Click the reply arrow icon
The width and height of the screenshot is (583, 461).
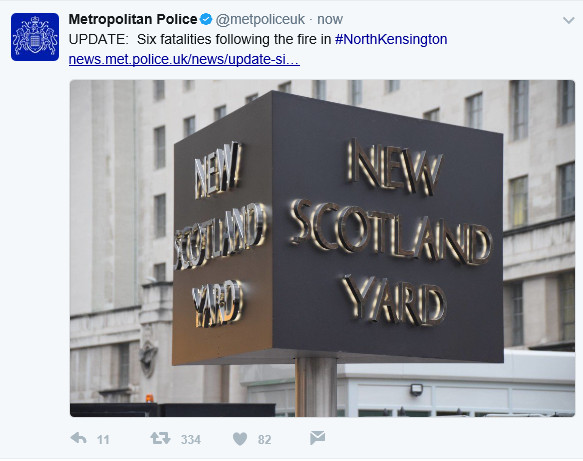(78, 439)
